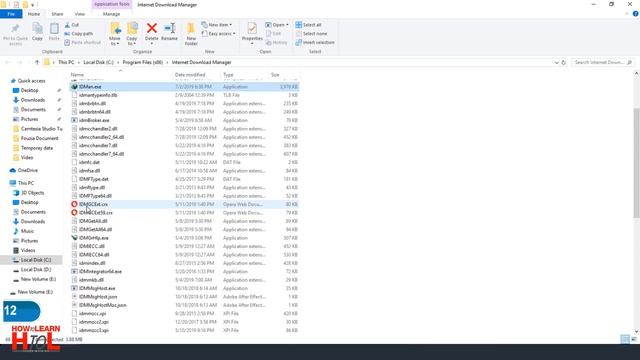Select the Application Tools contextual tab

(x=111, y=4)
